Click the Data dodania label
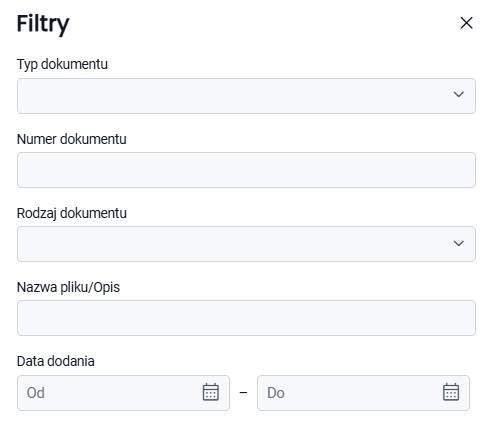Screen dimensions: 494x448 [56, 361]
